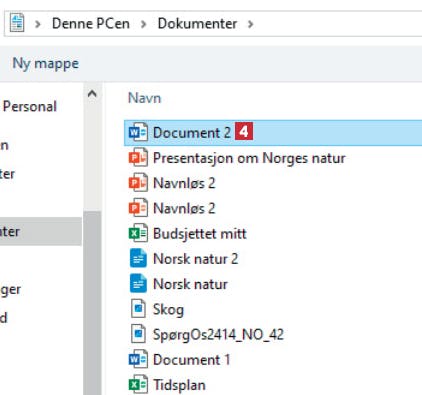Click the scroll up arrow in sidebar
Screen dimensions: 422x395
click(x=92, y=94)
